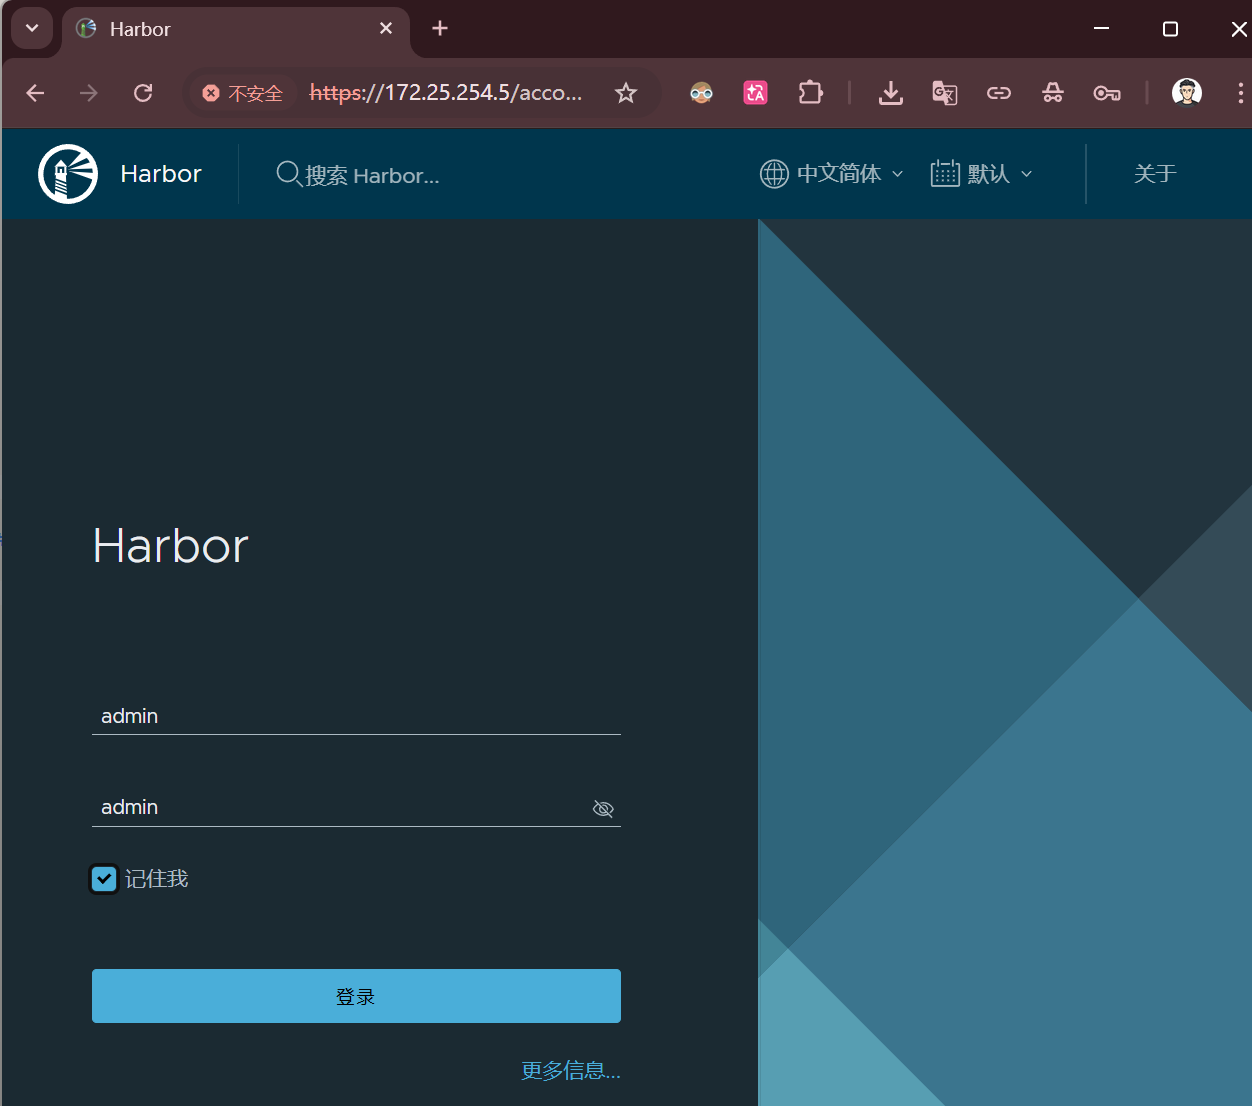Click the not secure warning badge
The image size is (1252, 1106).
(x=243, y=93)
